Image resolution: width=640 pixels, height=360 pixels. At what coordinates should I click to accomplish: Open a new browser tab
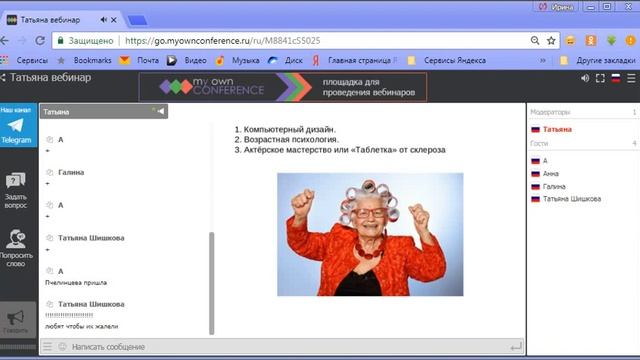point(138,20)
